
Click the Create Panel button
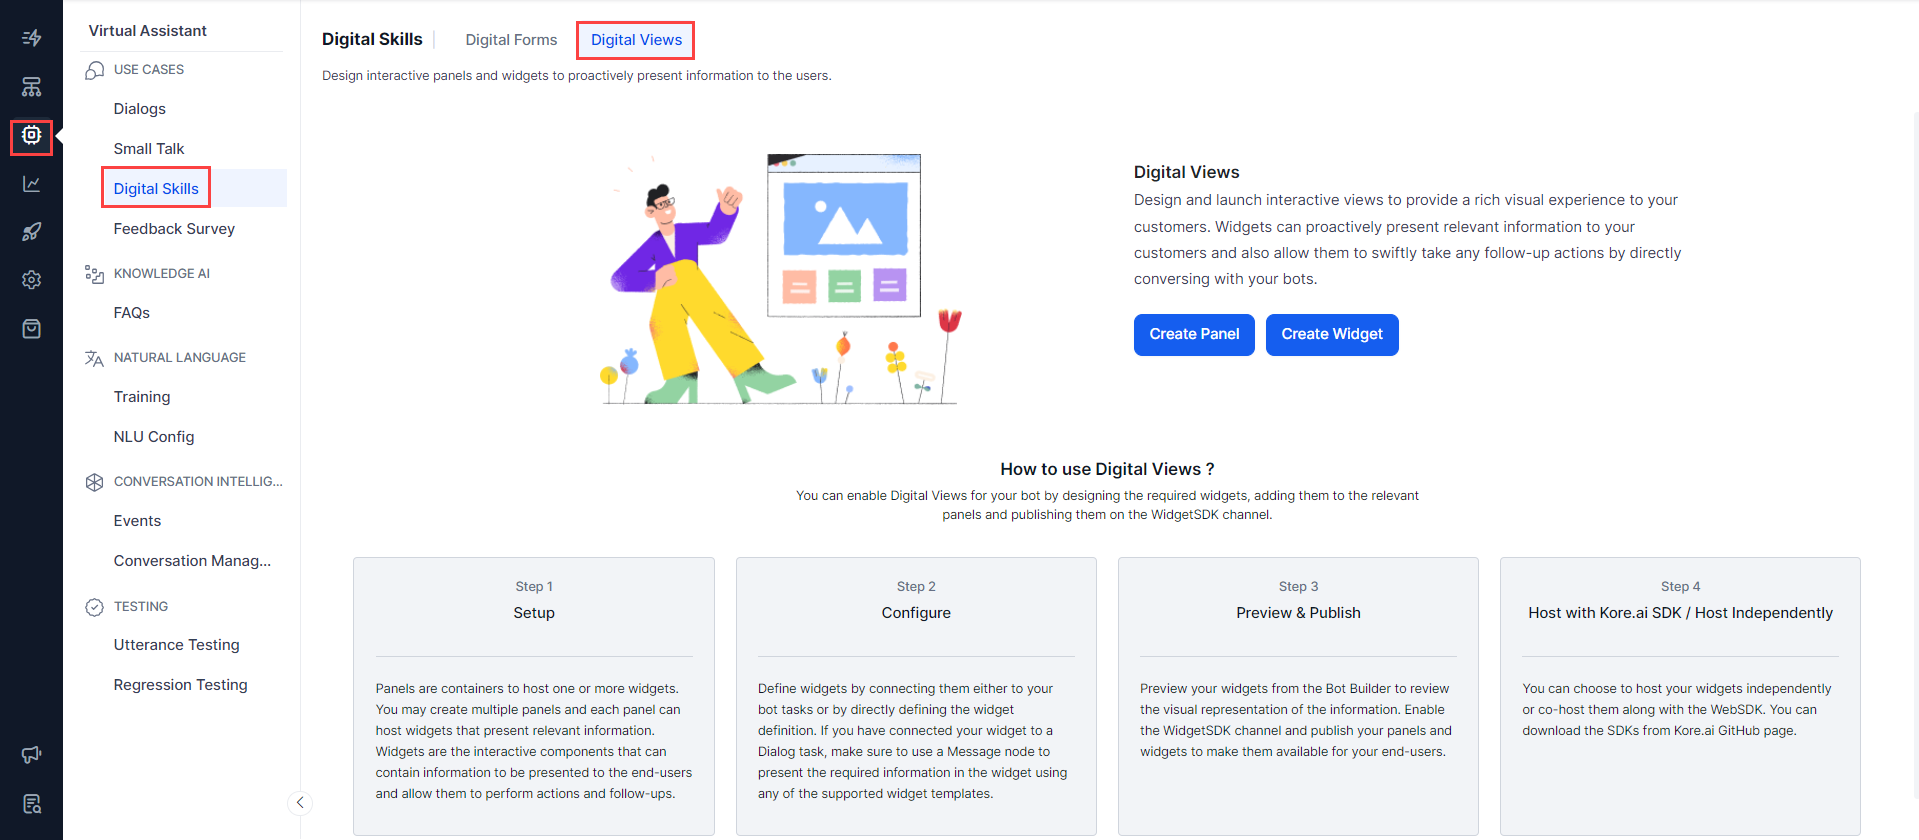pos(1193,334)
